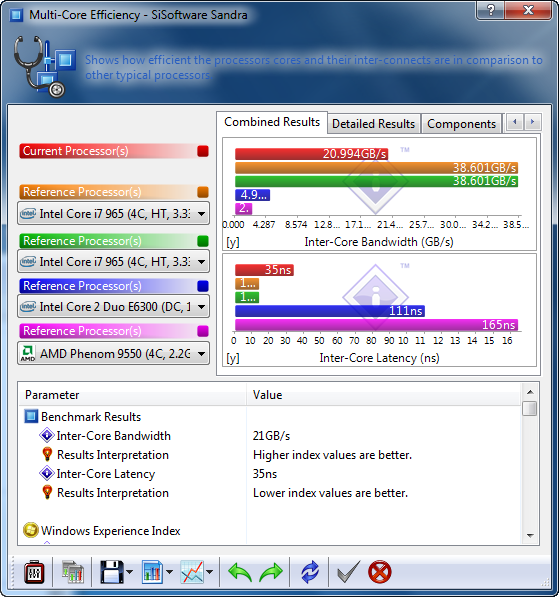Click the '21GB/s' value cell
This screenshot has height=597, width=559.
(271, 436)
